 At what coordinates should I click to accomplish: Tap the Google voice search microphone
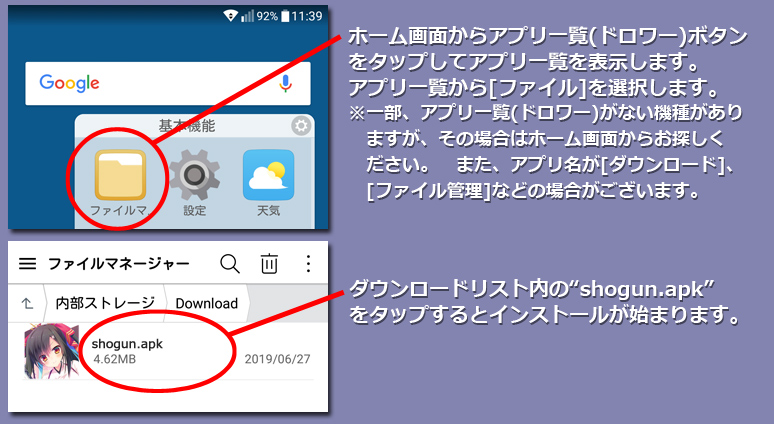285,83
